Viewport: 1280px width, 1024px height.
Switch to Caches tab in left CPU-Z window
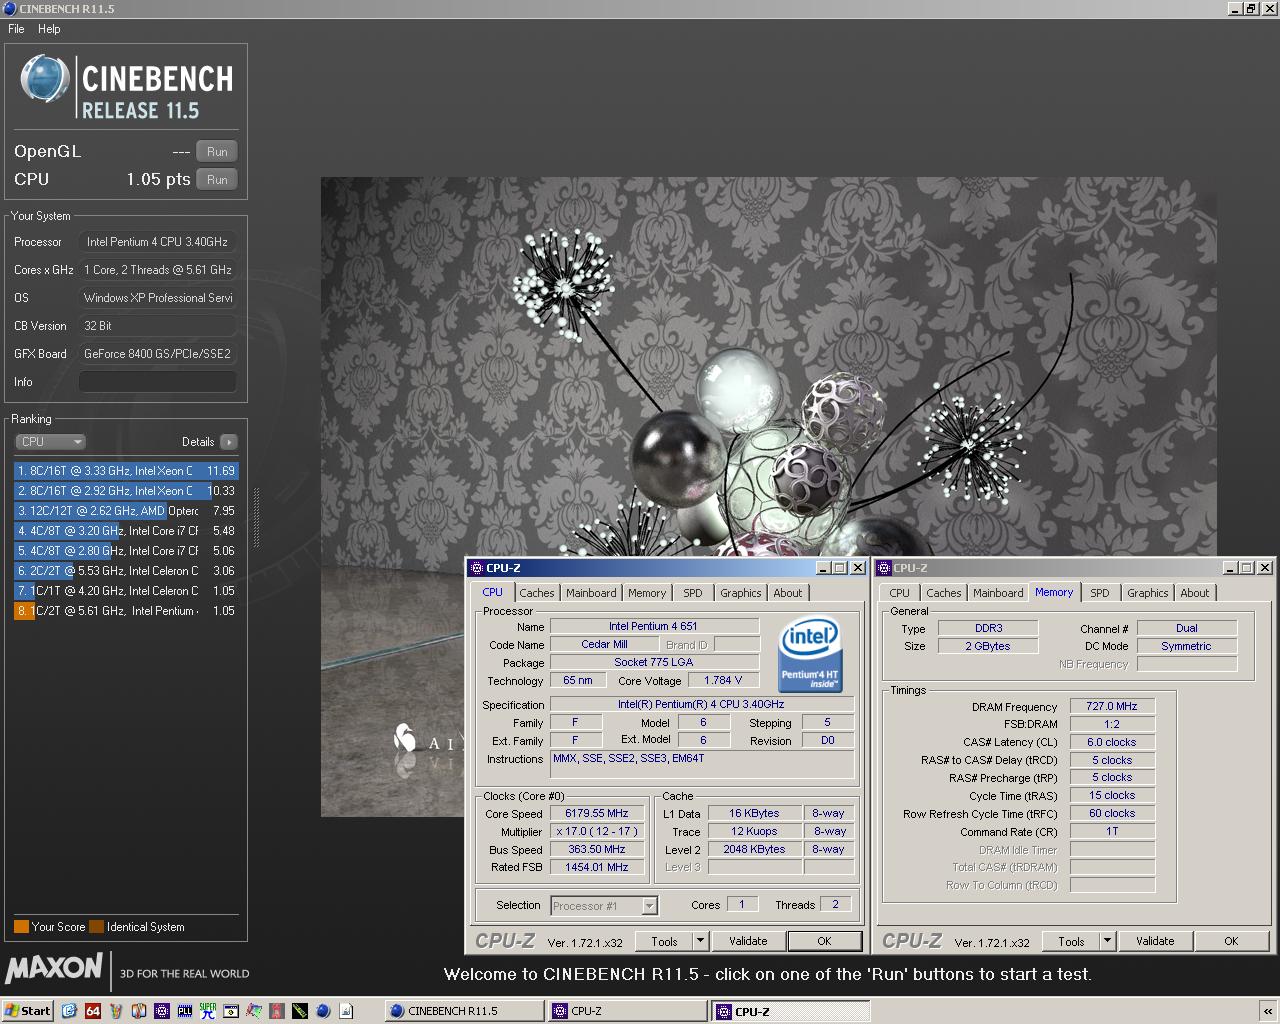click(537, 593)
